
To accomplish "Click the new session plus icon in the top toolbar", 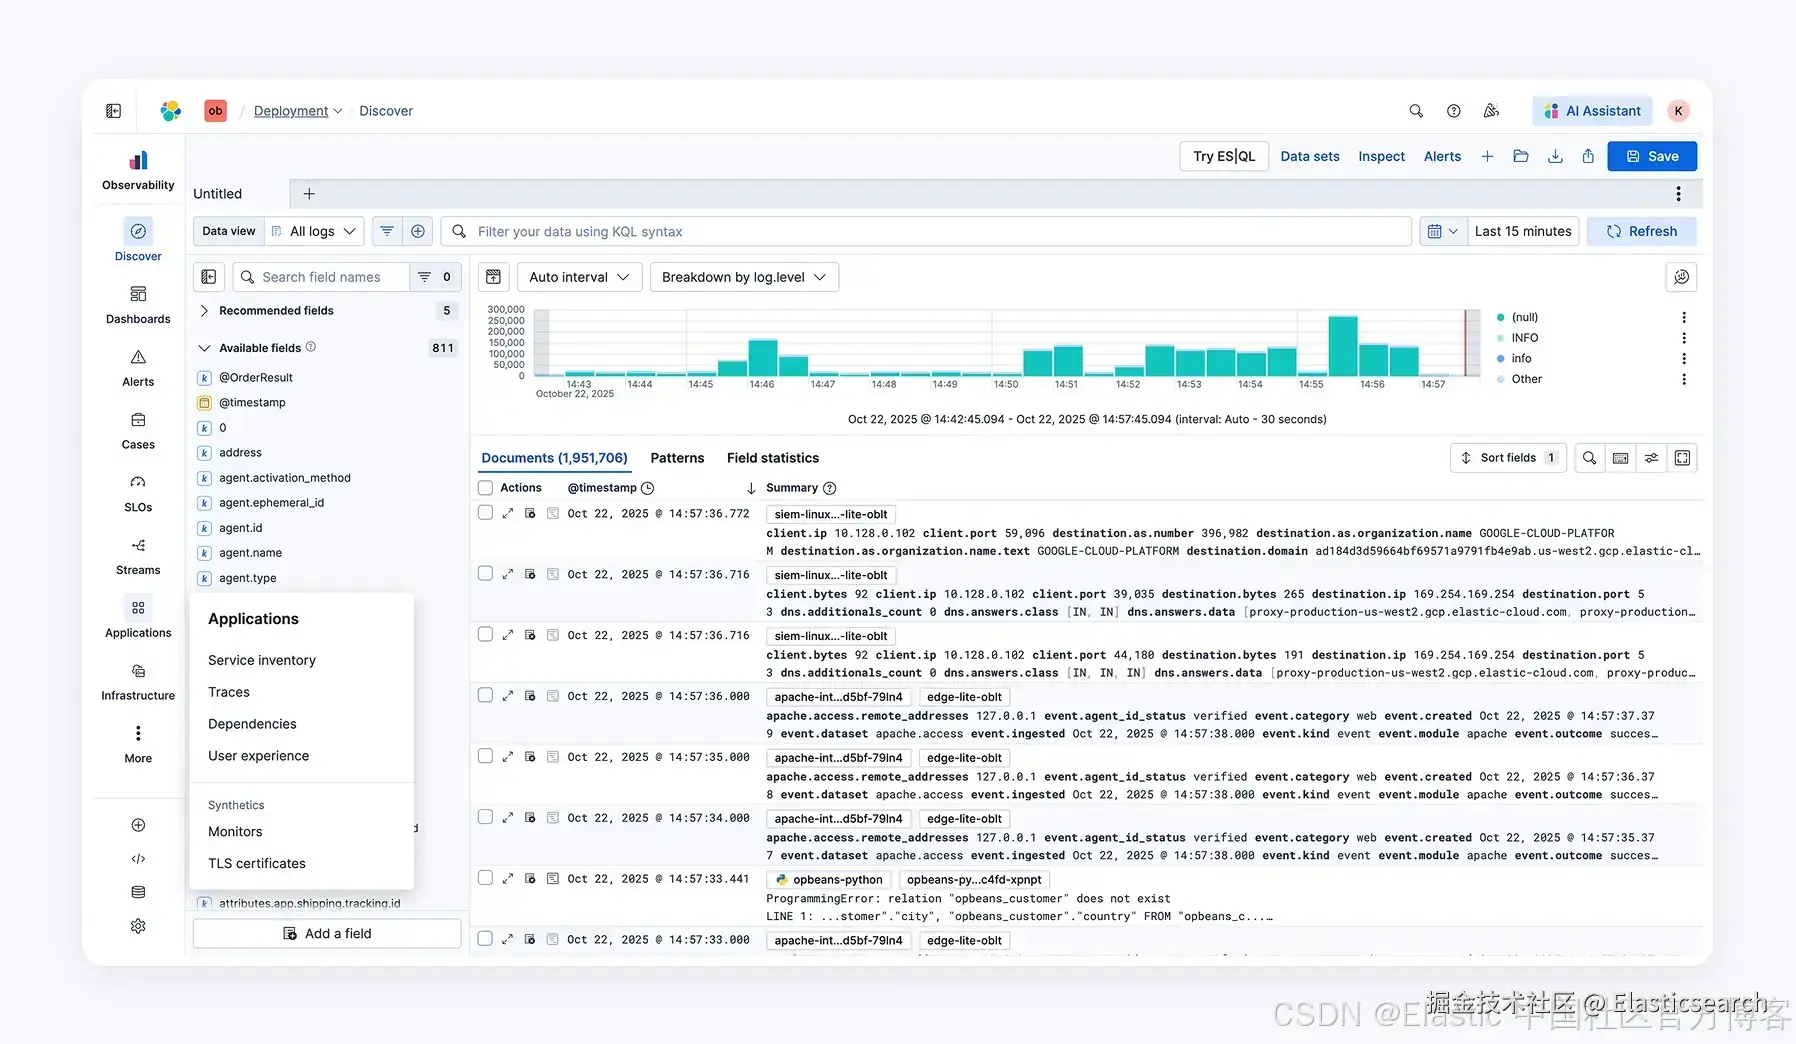I will pos(1487,156).
